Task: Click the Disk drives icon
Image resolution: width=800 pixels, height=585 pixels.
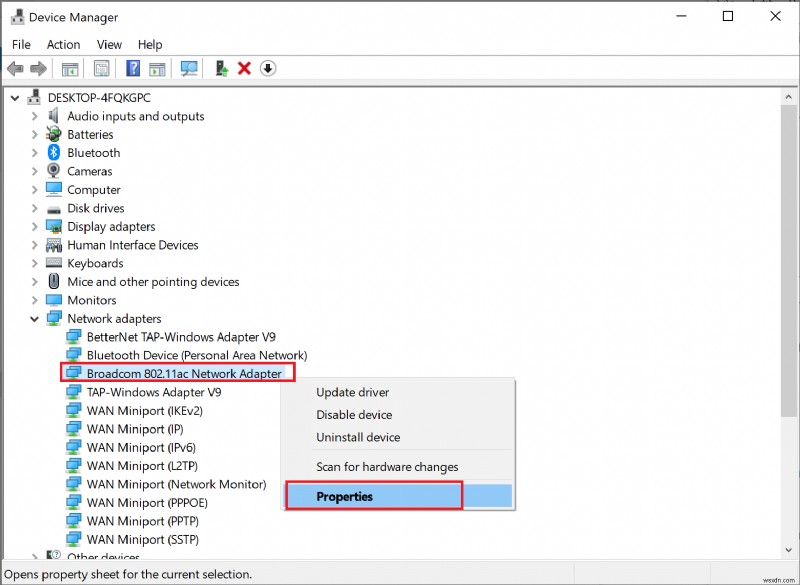Action: (54, 209)
